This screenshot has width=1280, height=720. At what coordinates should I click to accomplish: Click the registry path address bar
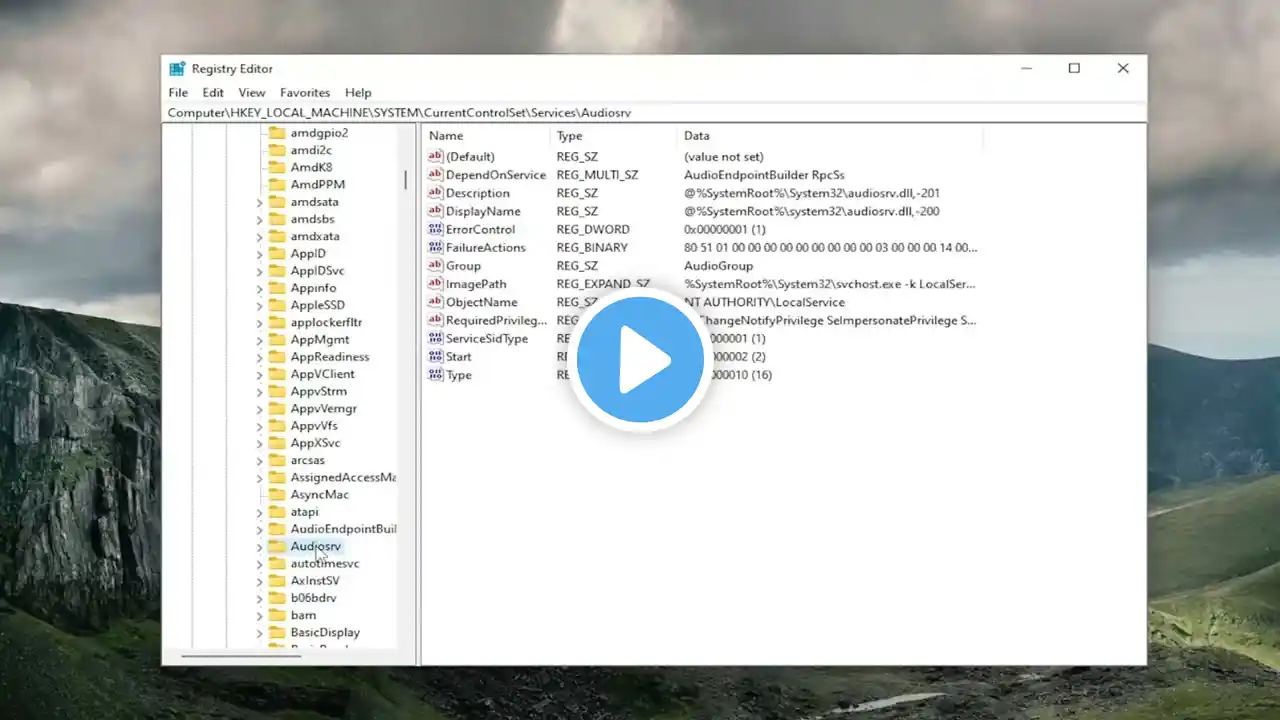click(x=654, y=113)
